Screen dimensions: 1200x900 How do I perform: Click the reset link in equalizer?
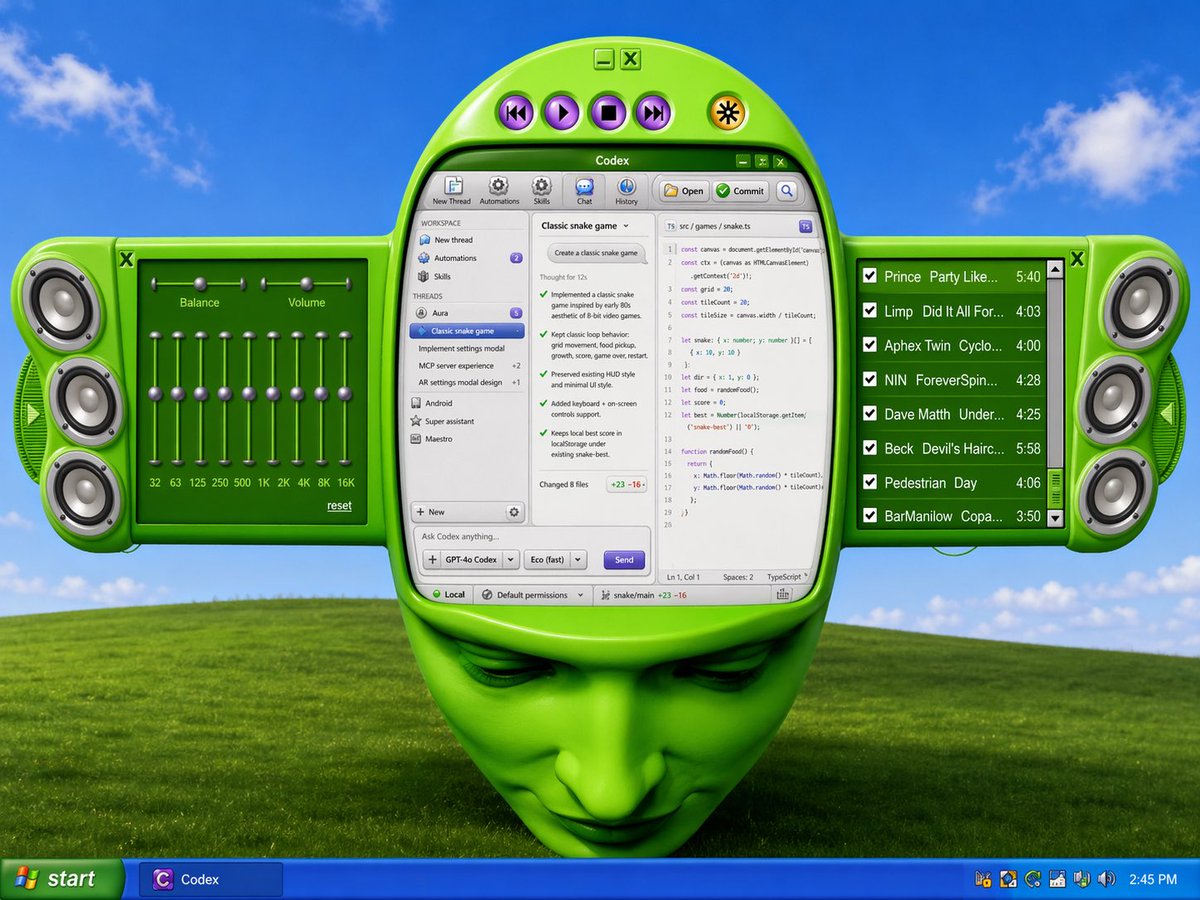[x=339, y=506]
